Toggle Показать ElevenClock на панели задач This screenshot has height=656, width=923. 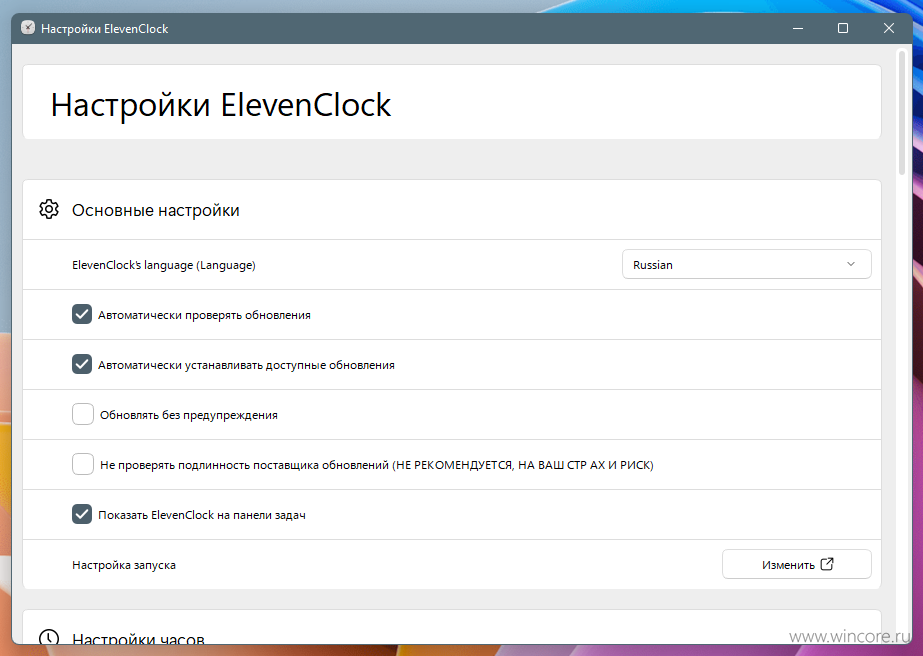(x=82, y=514)
